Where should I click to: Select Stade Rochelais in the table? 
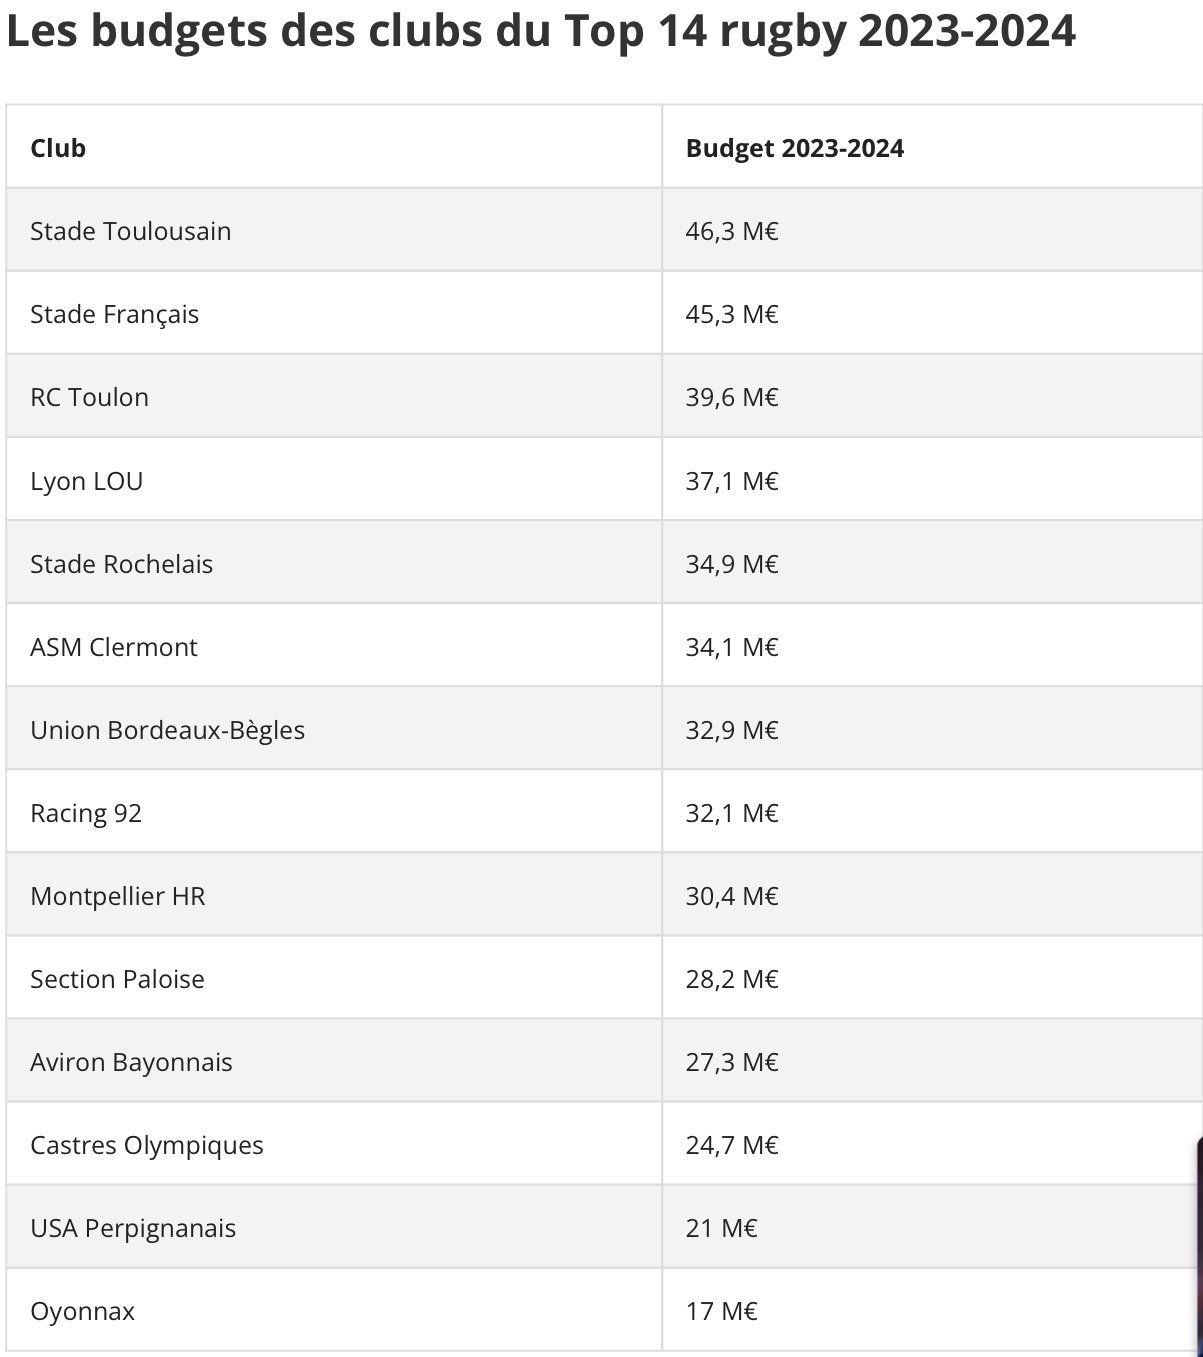point(122,564)
